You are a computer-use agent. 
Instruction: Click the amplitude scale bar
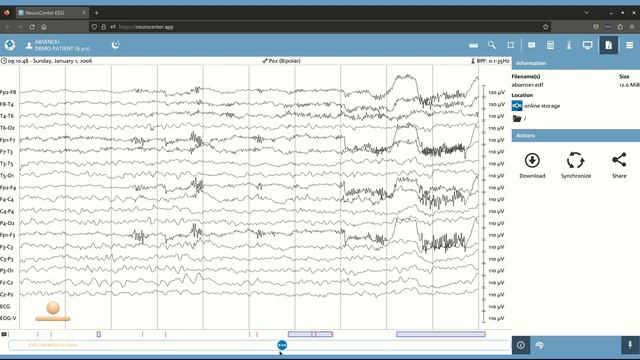(x=484, y=204)
